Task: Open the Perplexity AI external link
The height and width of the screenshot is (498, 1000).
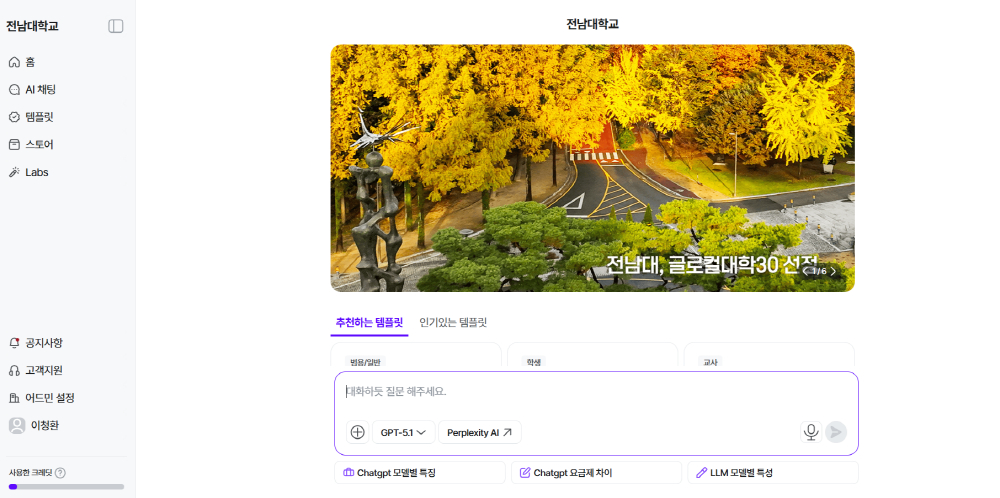Action: coord(479,432)
